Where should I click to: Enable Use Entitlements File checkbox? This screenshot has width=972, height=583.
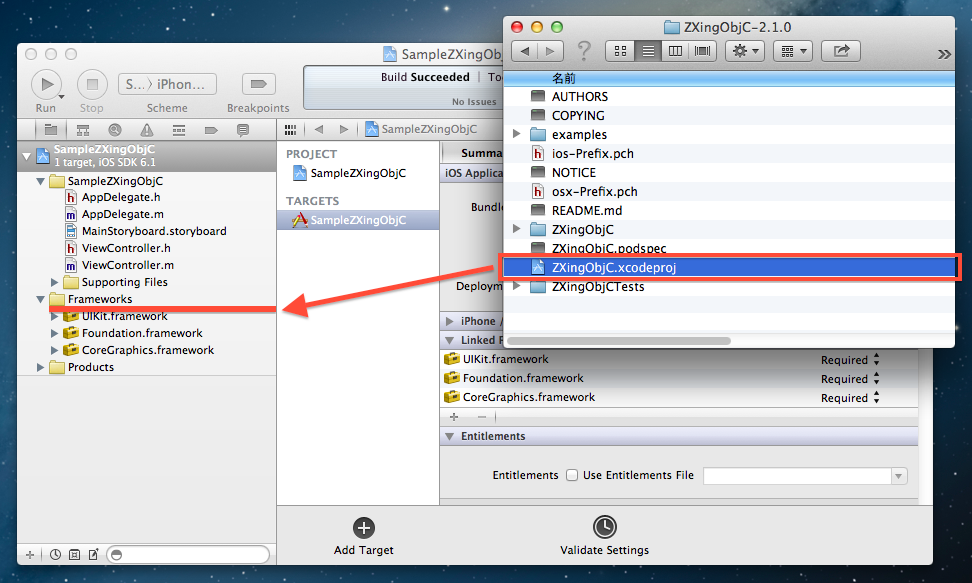(572, 475)
